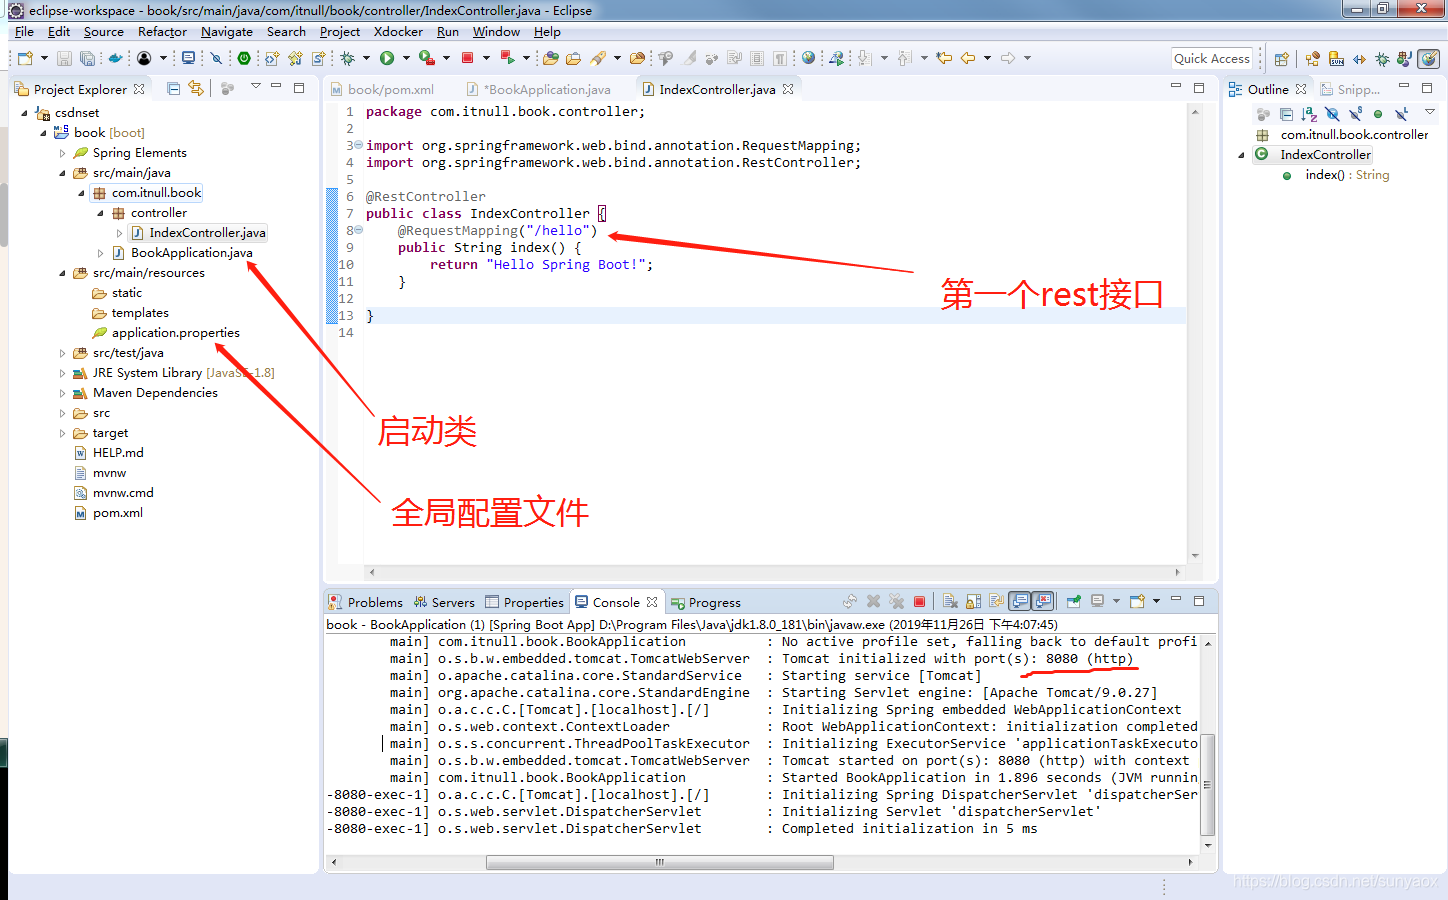This screenshot has height=900, width=1448.
Task: Click the Open Perspective icon
Action: [1281, 59]
